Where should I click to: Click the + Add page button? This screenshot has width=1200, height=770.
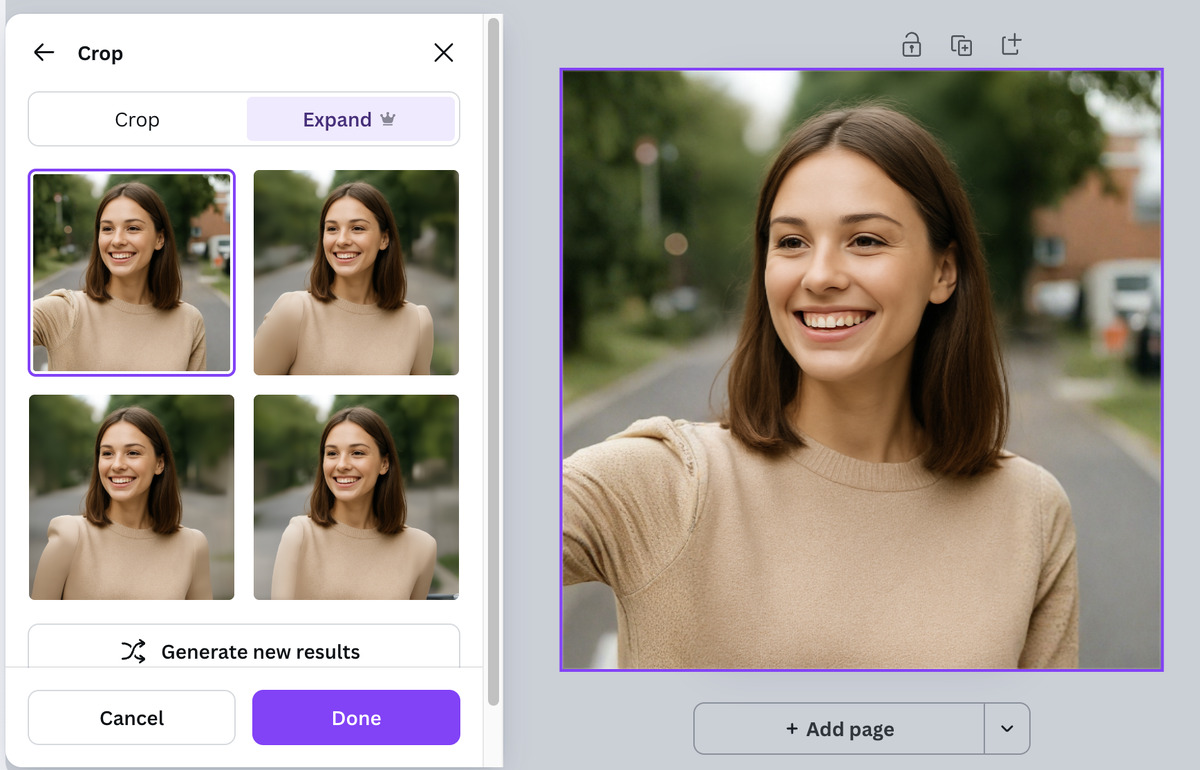tap(839, 729)
